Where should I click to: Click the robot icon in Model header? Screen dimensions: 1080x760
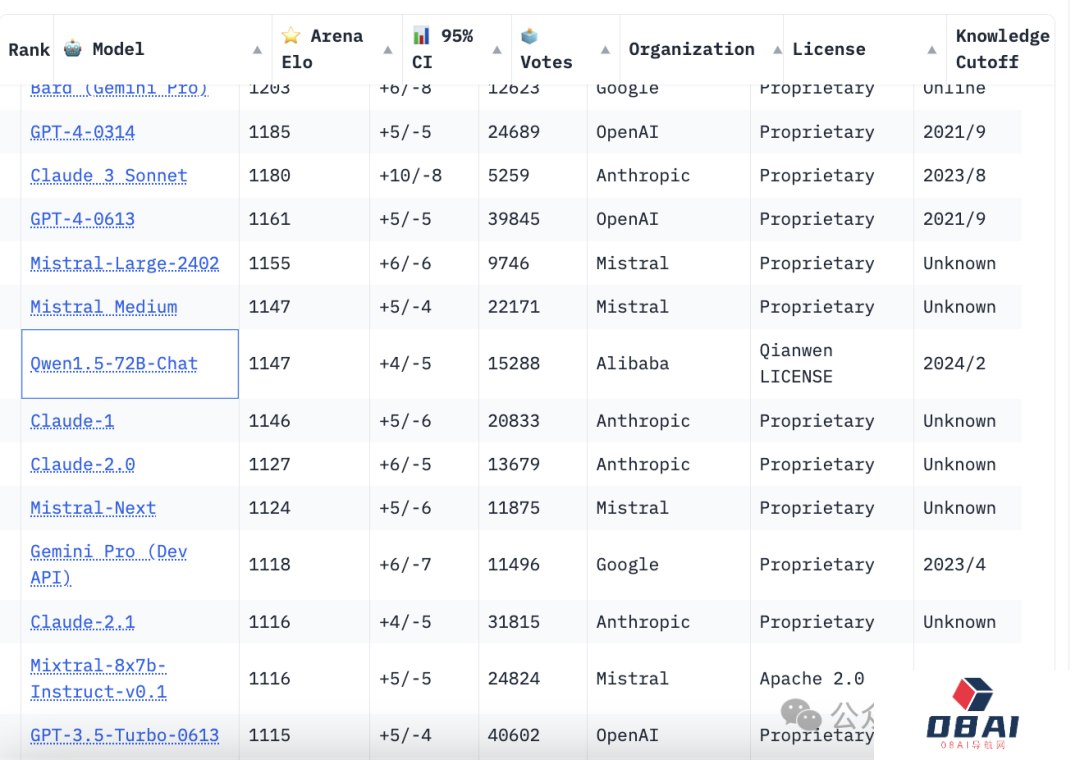73,48
